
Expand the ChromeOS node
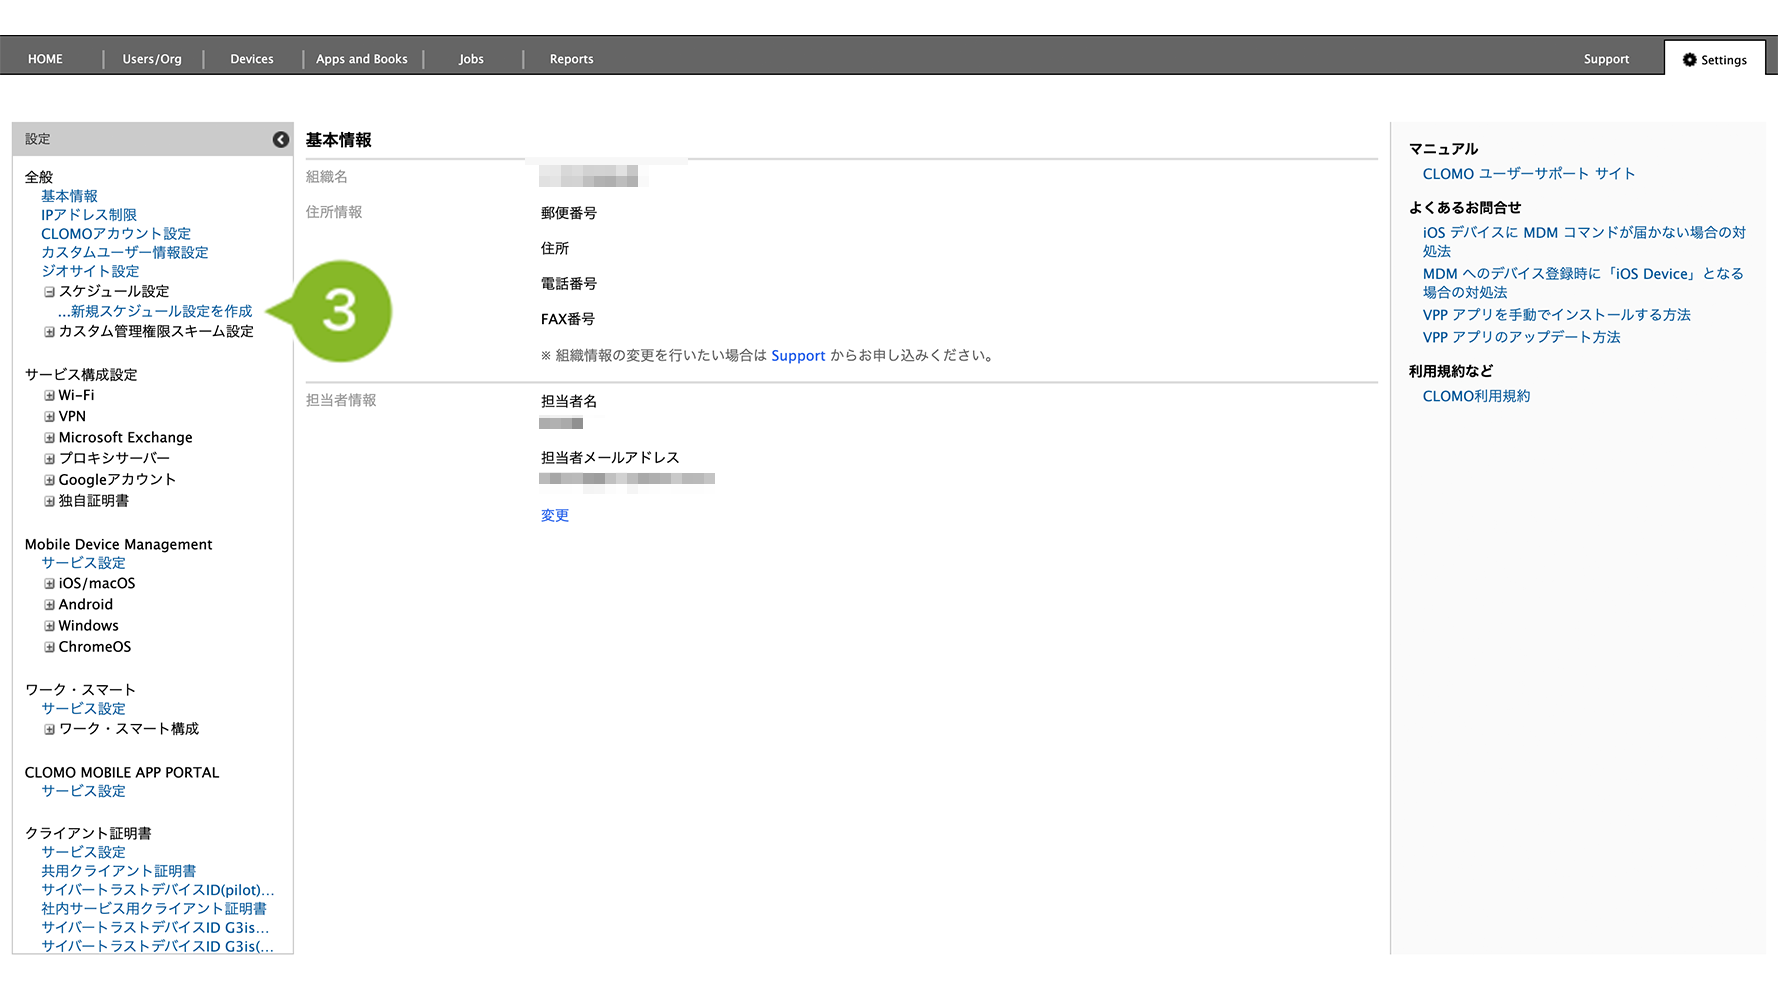[49, 647]
